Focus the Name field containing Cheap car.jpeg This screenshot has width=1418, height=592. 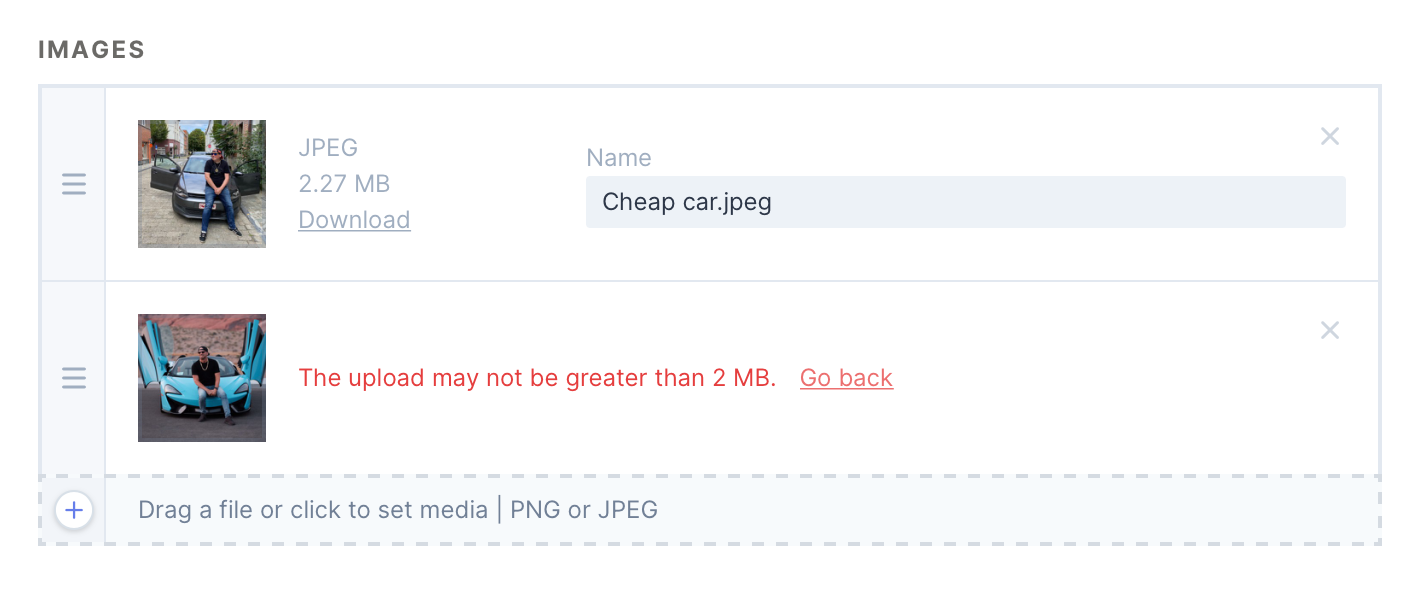(965, 202)
